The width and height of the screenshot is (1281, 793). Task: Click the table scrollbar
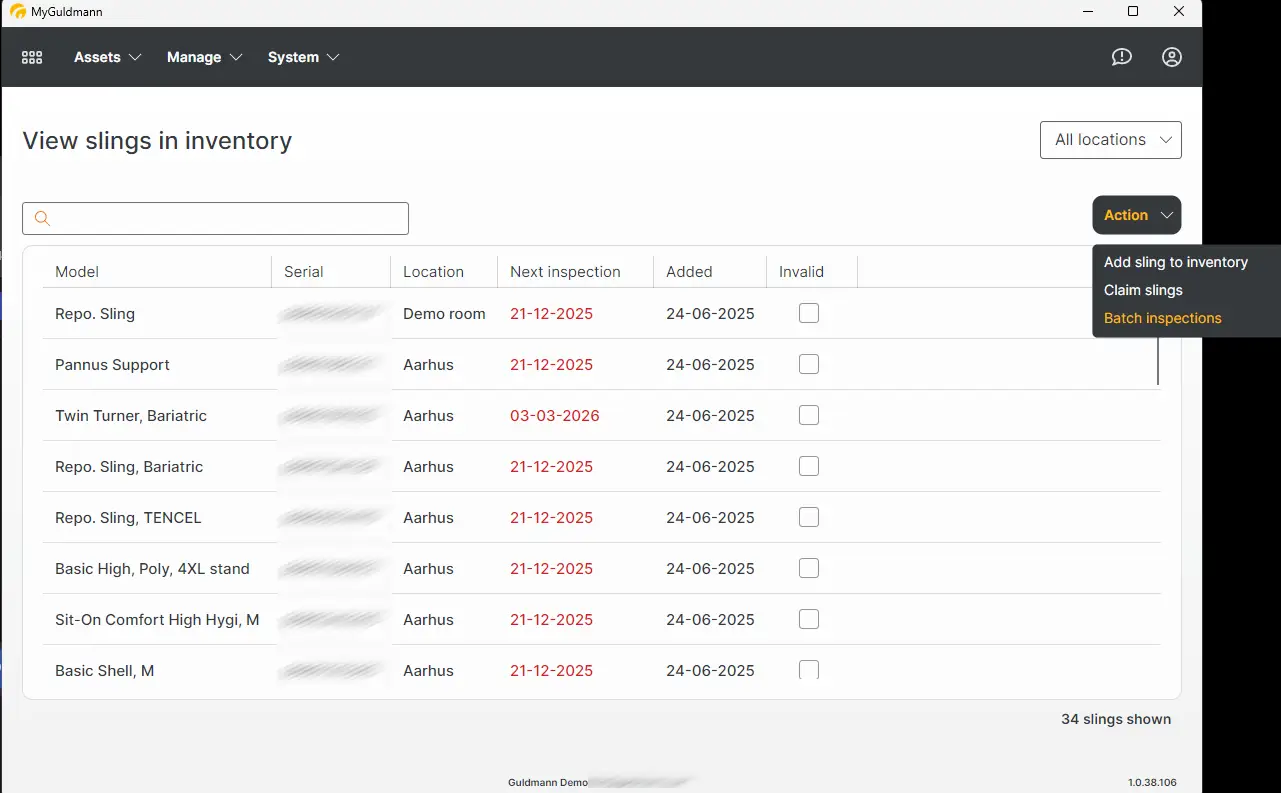(x=1157, y=360)
